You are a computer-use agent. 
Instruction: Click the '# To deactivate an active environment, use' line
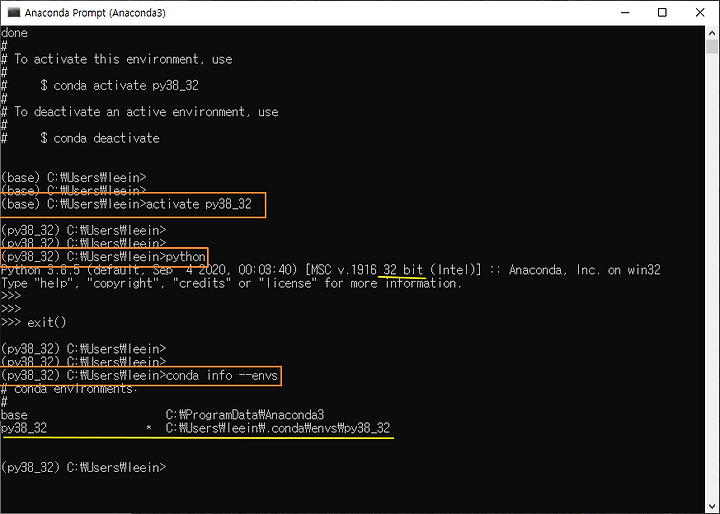pyautogui.click(x=140, y=112)
